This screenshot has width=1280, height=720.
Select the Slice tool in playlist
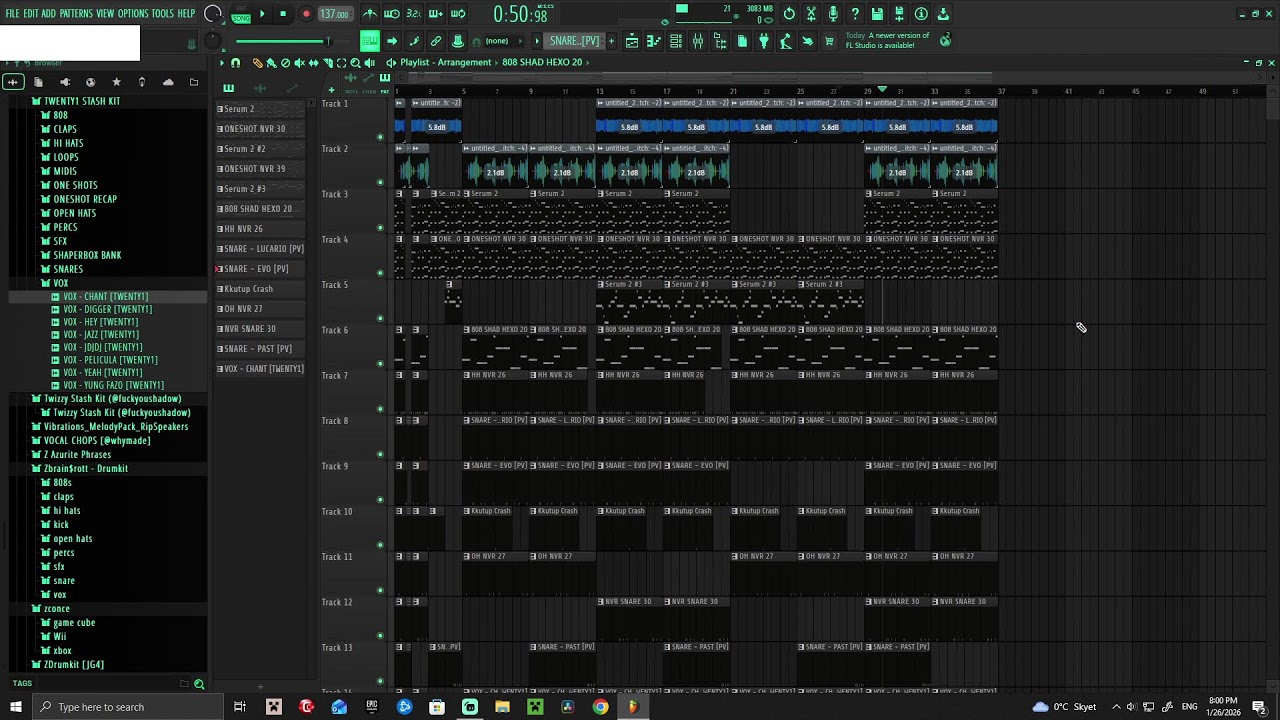[x=327, y=62]
